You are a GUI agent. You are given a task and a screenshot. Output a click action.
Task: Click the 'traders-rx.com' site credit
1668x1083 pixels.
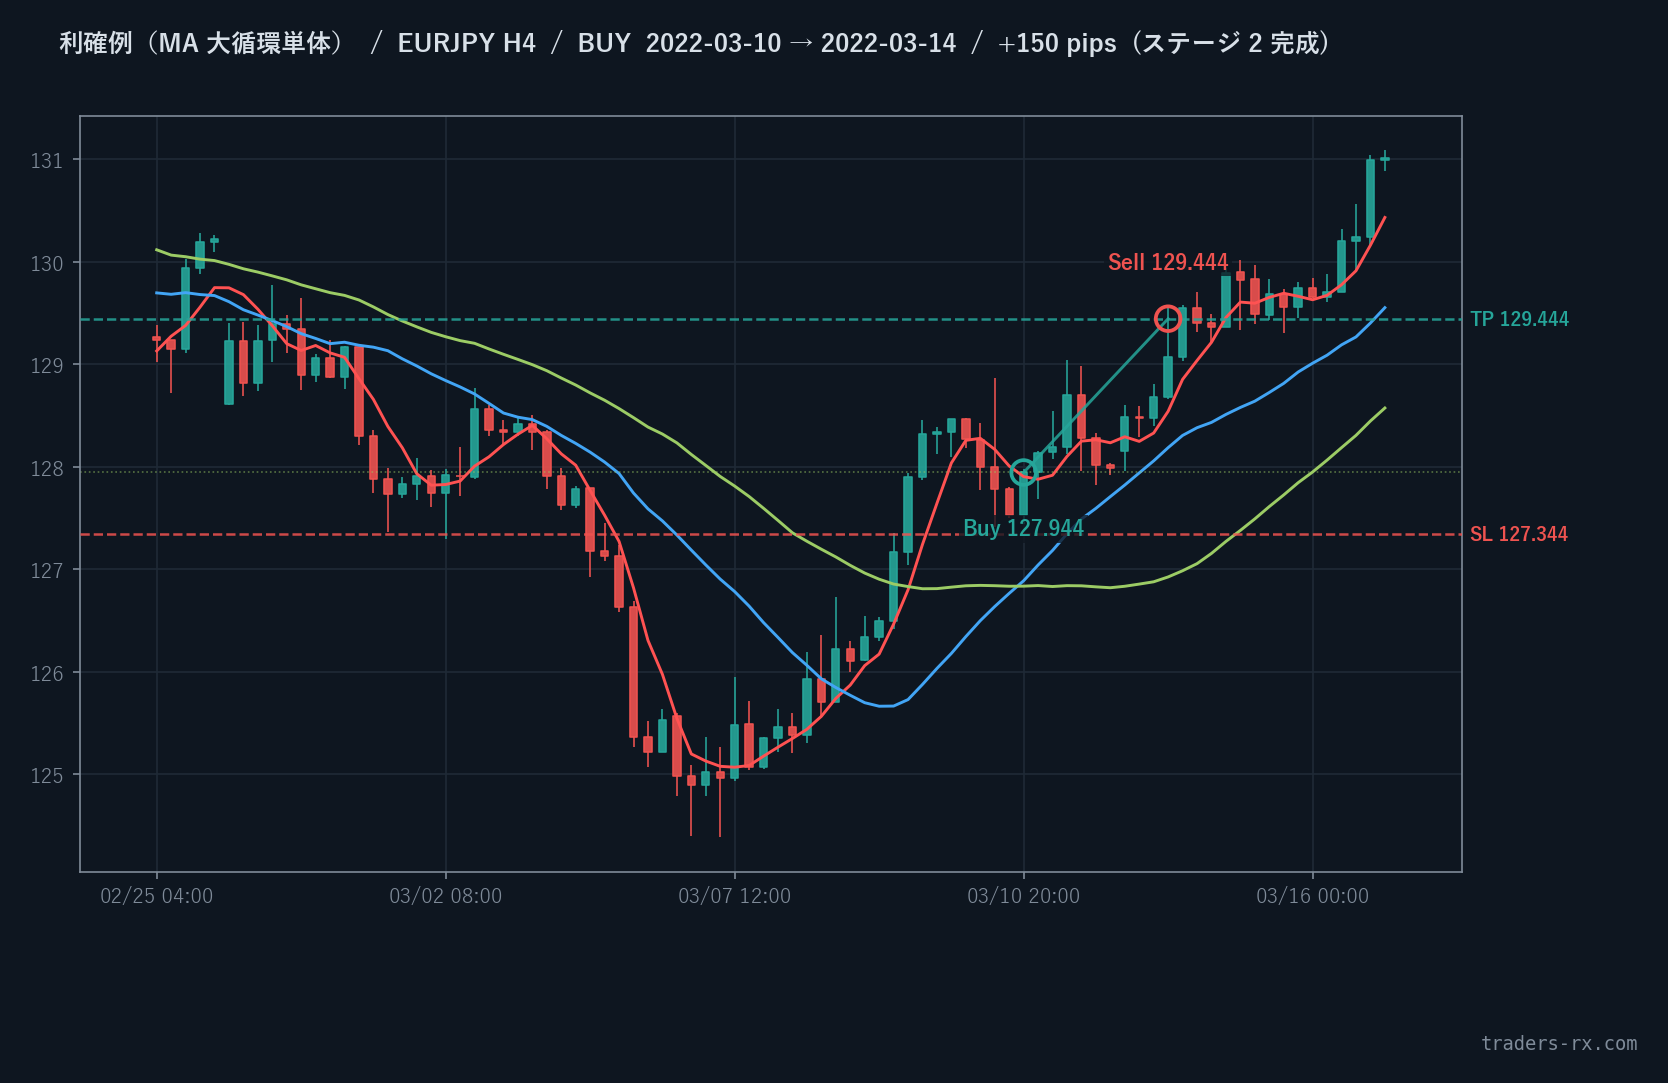(1559, 1043)
